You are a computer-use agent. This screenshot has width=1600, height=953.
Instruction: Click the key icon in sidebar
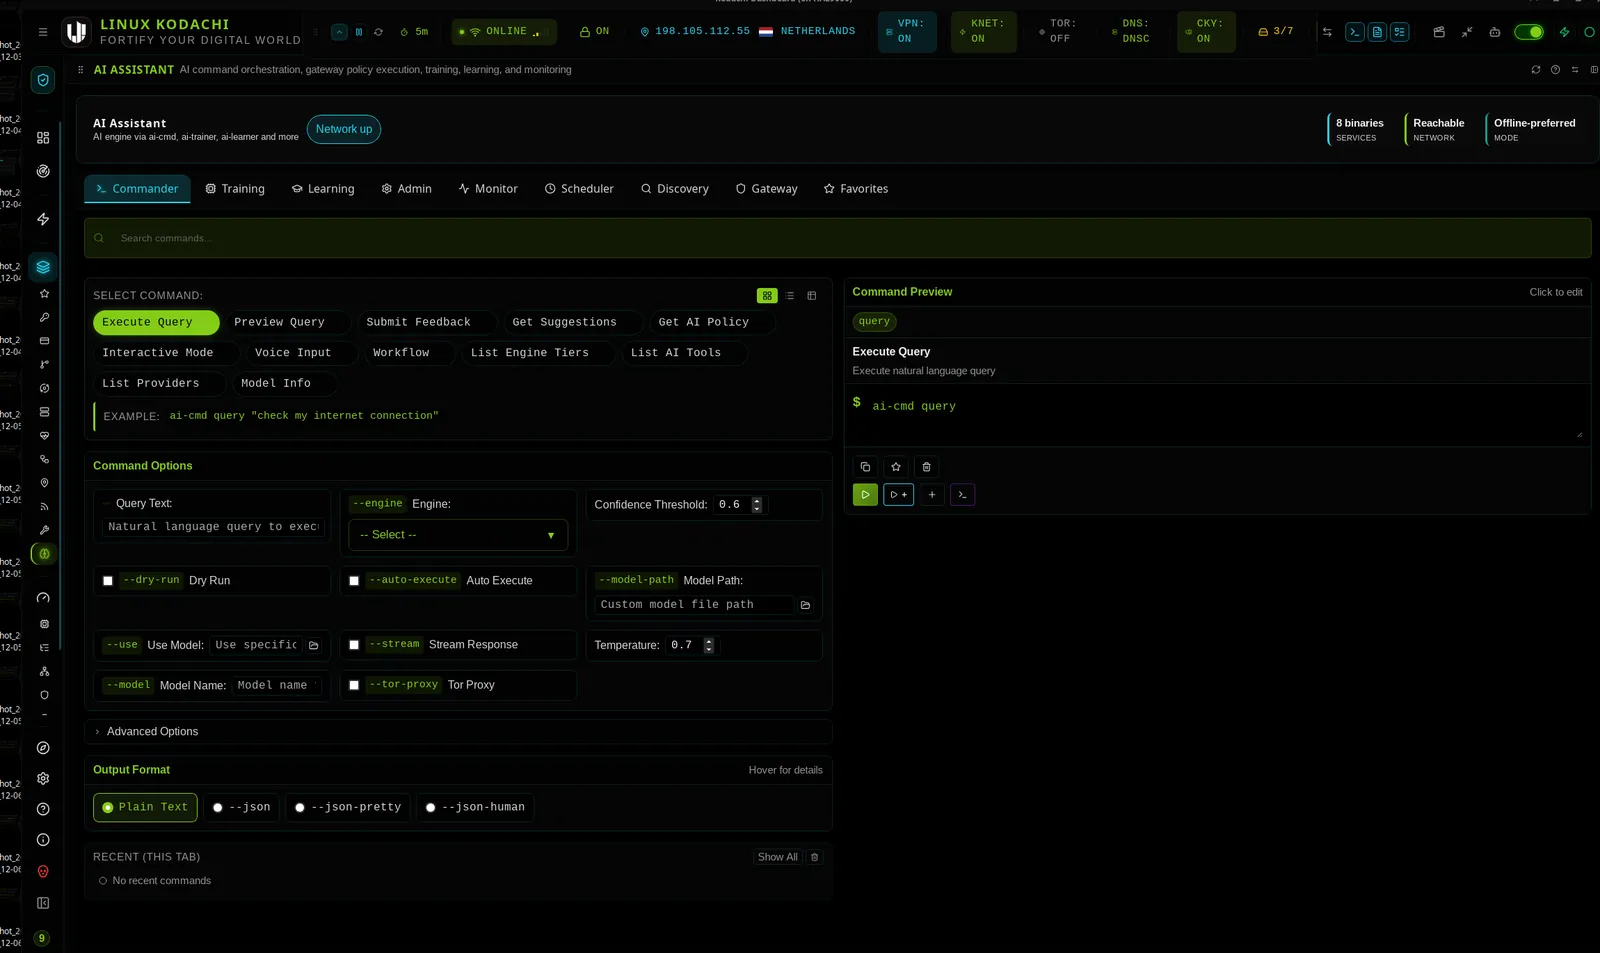coord(44,317)
